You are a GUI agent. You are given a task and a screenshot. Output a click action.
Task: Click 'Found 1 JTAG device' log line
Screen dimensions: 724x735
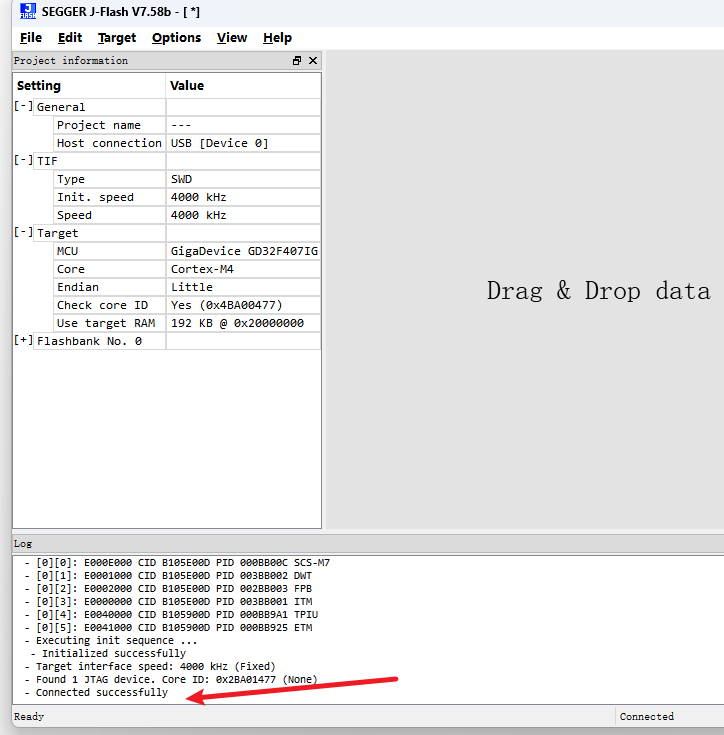pyautogui.click(x=171, y=680)
